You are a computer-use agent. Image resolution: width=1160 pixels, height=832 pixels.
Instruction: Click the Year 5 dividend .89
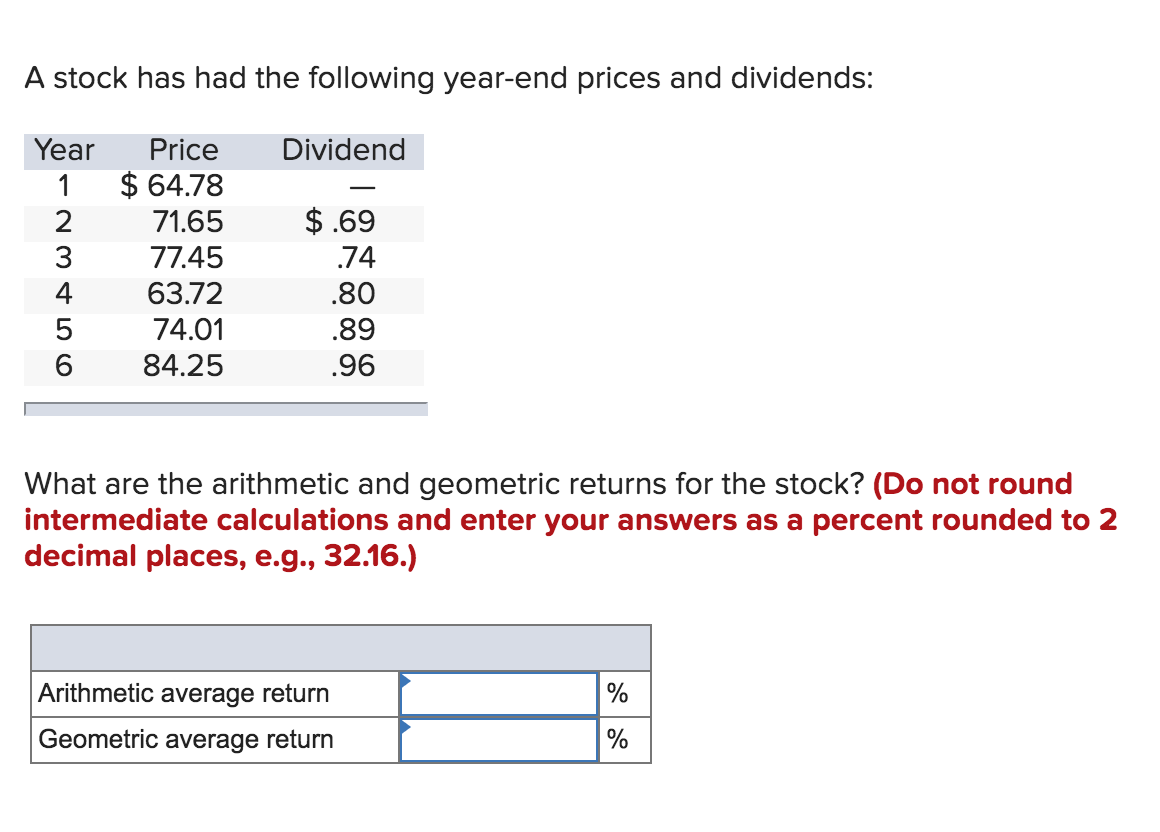tap(354, 330)
